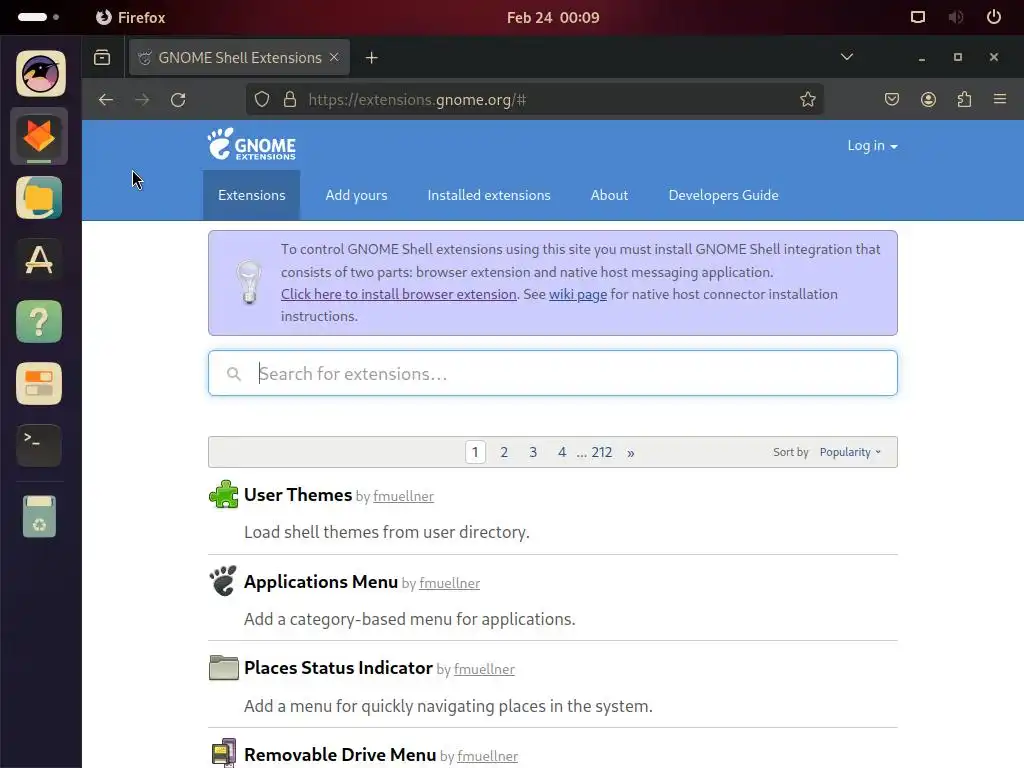1024x768 pixels.
Task: Open the About tab
Action: pyautogui.click(x=609, y=195)
